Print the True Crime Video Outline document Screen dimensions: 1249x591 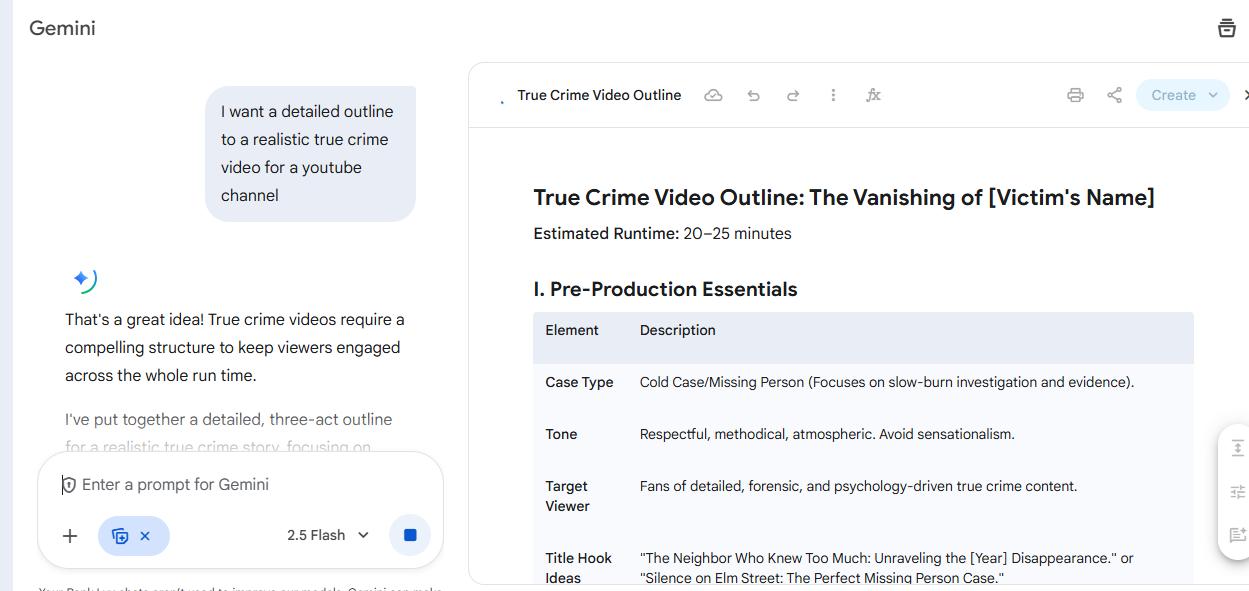point(1075,94)
